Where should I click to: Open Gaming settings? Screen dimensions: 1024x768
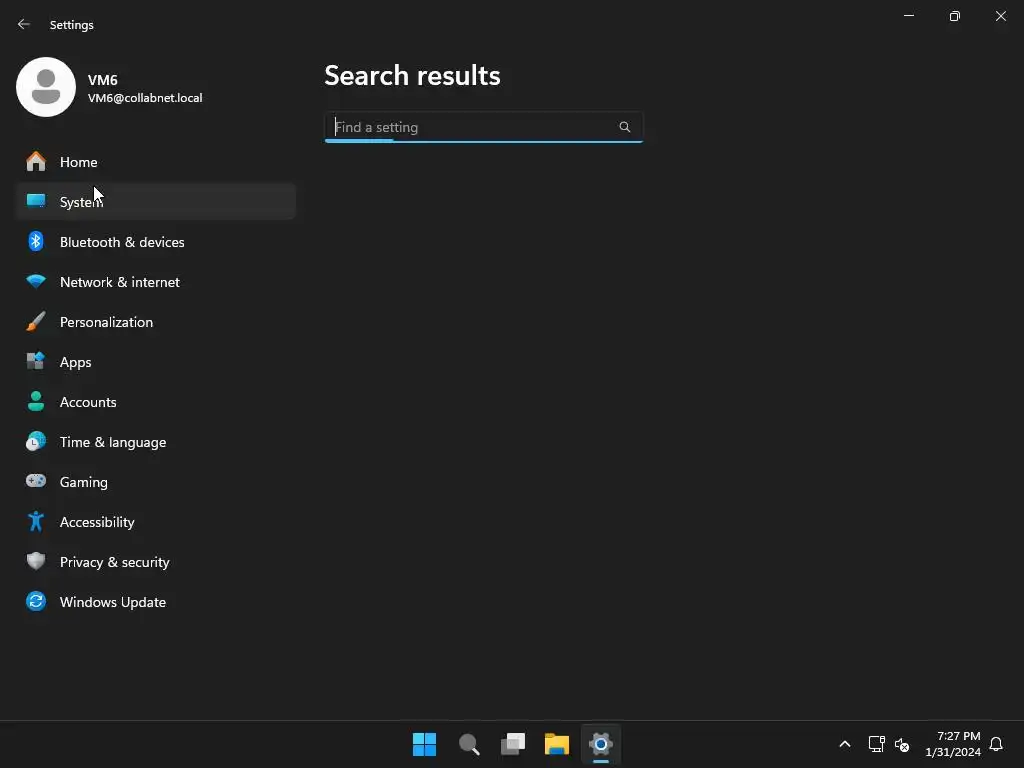[155, 481]
